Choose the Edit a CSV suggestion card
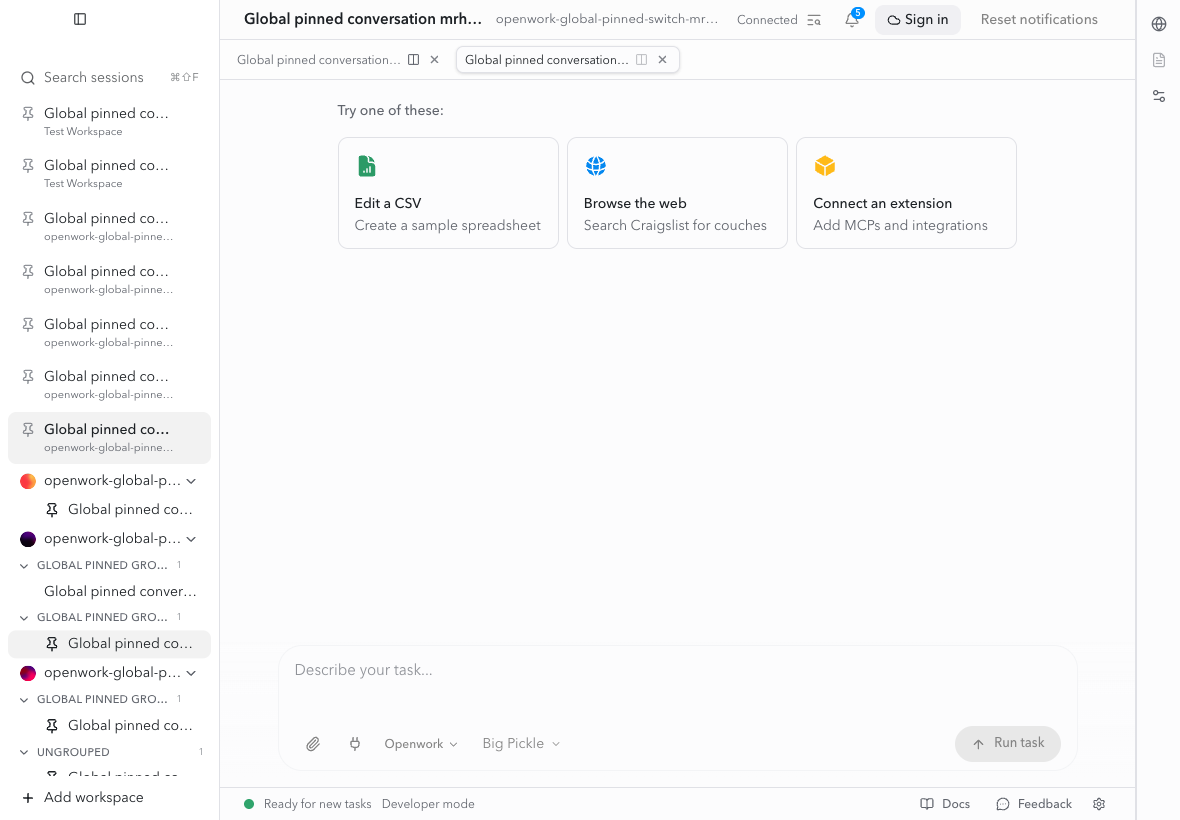The image size is (1180, 820). [x=449, y=193]
